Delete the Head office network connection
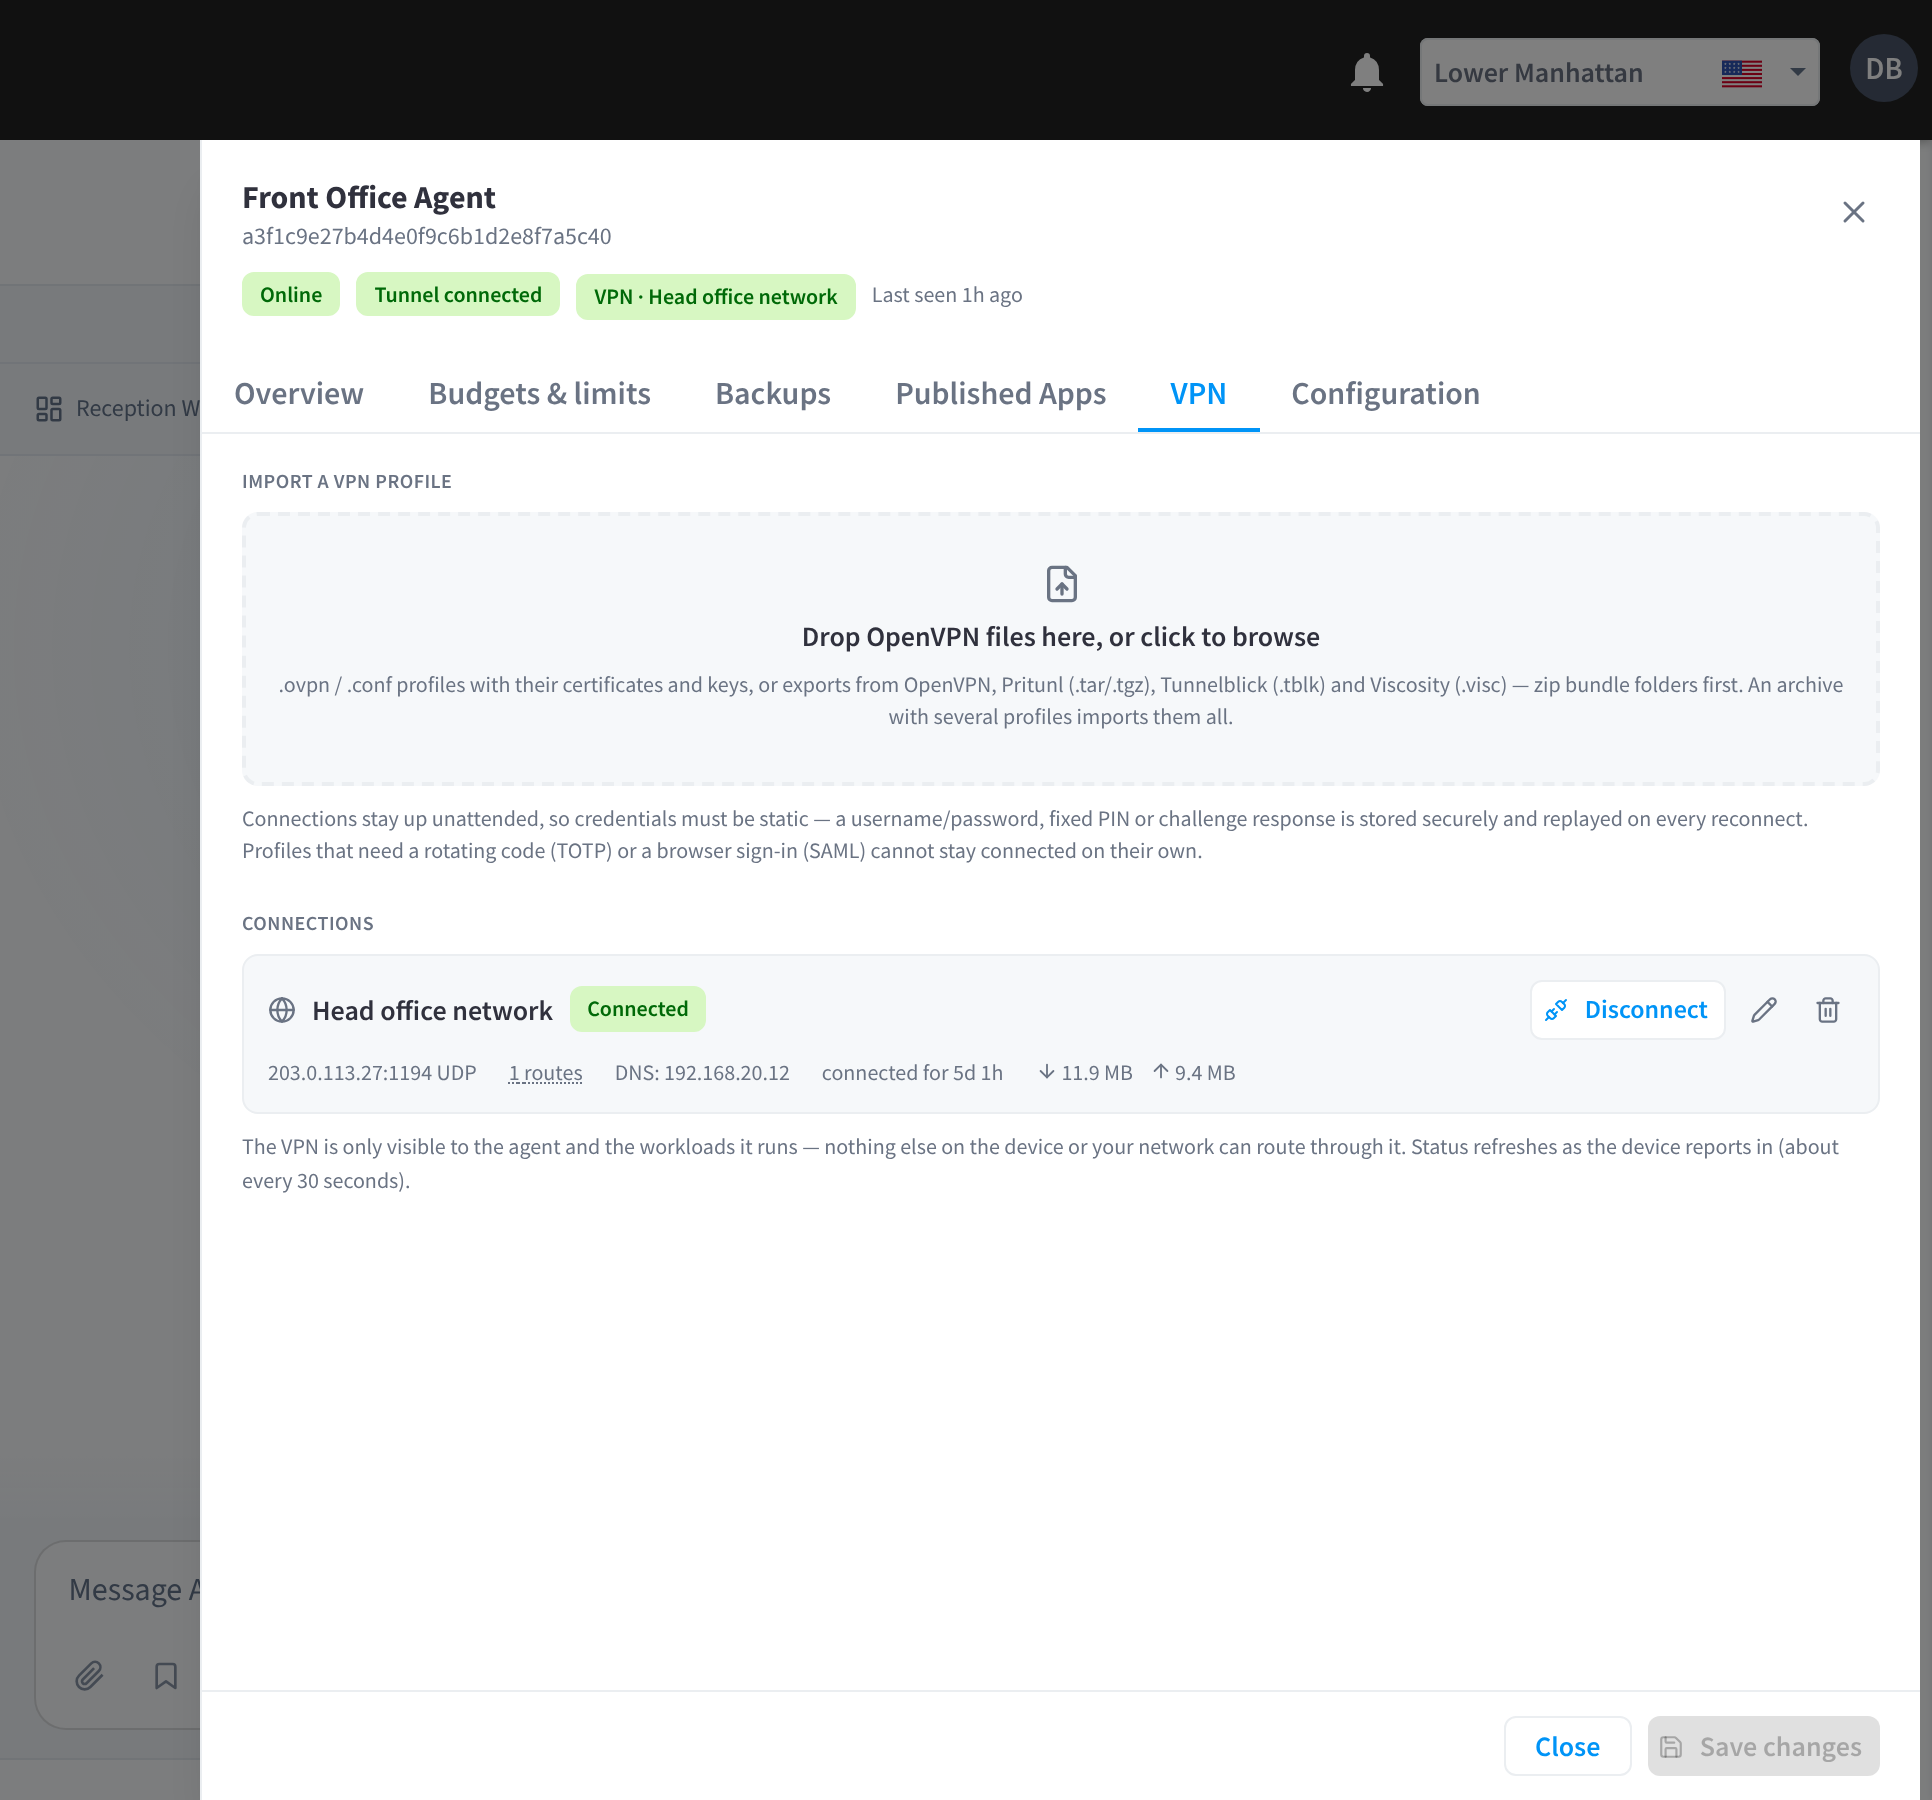Image resolution: width=1932 pixels, height=1800 pixels. click(1828, 1010)
